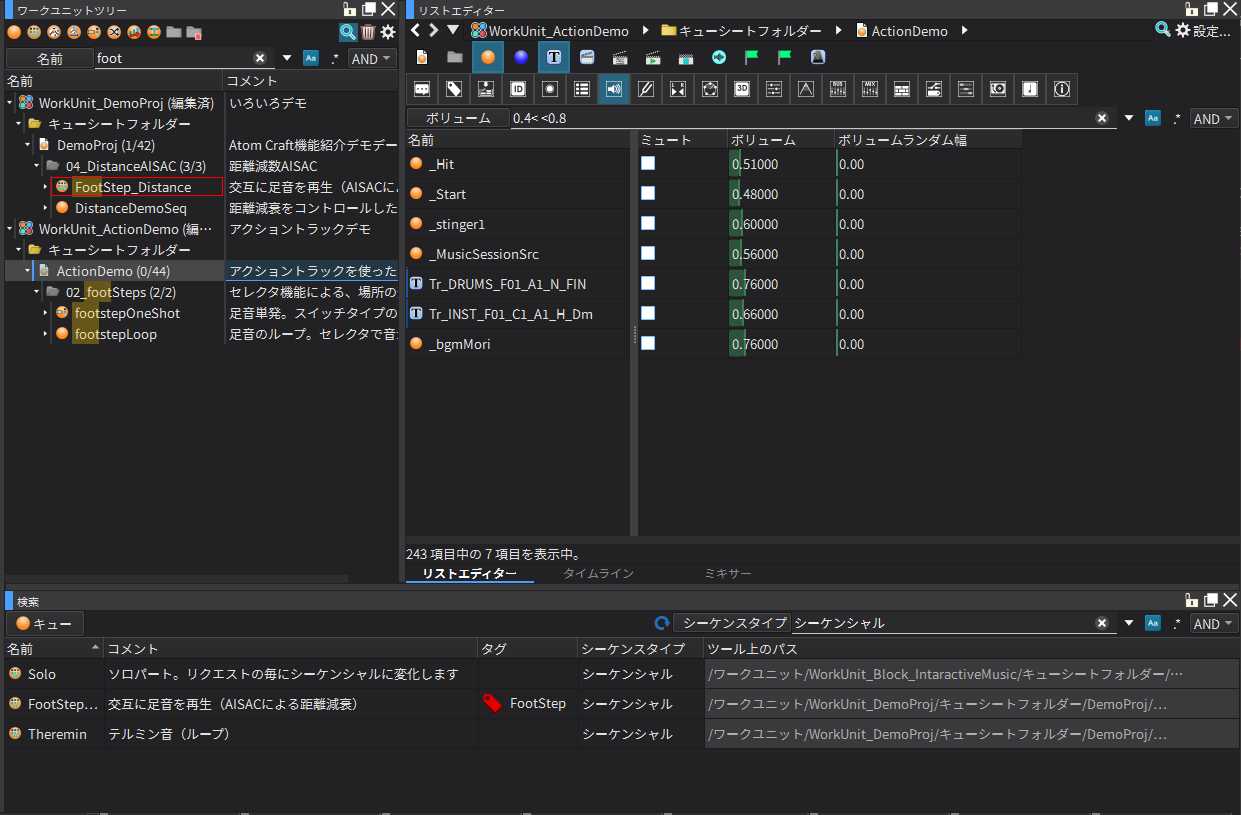
Task: Open AND dropdown in work unit tree filter
Action: (371, 59)
